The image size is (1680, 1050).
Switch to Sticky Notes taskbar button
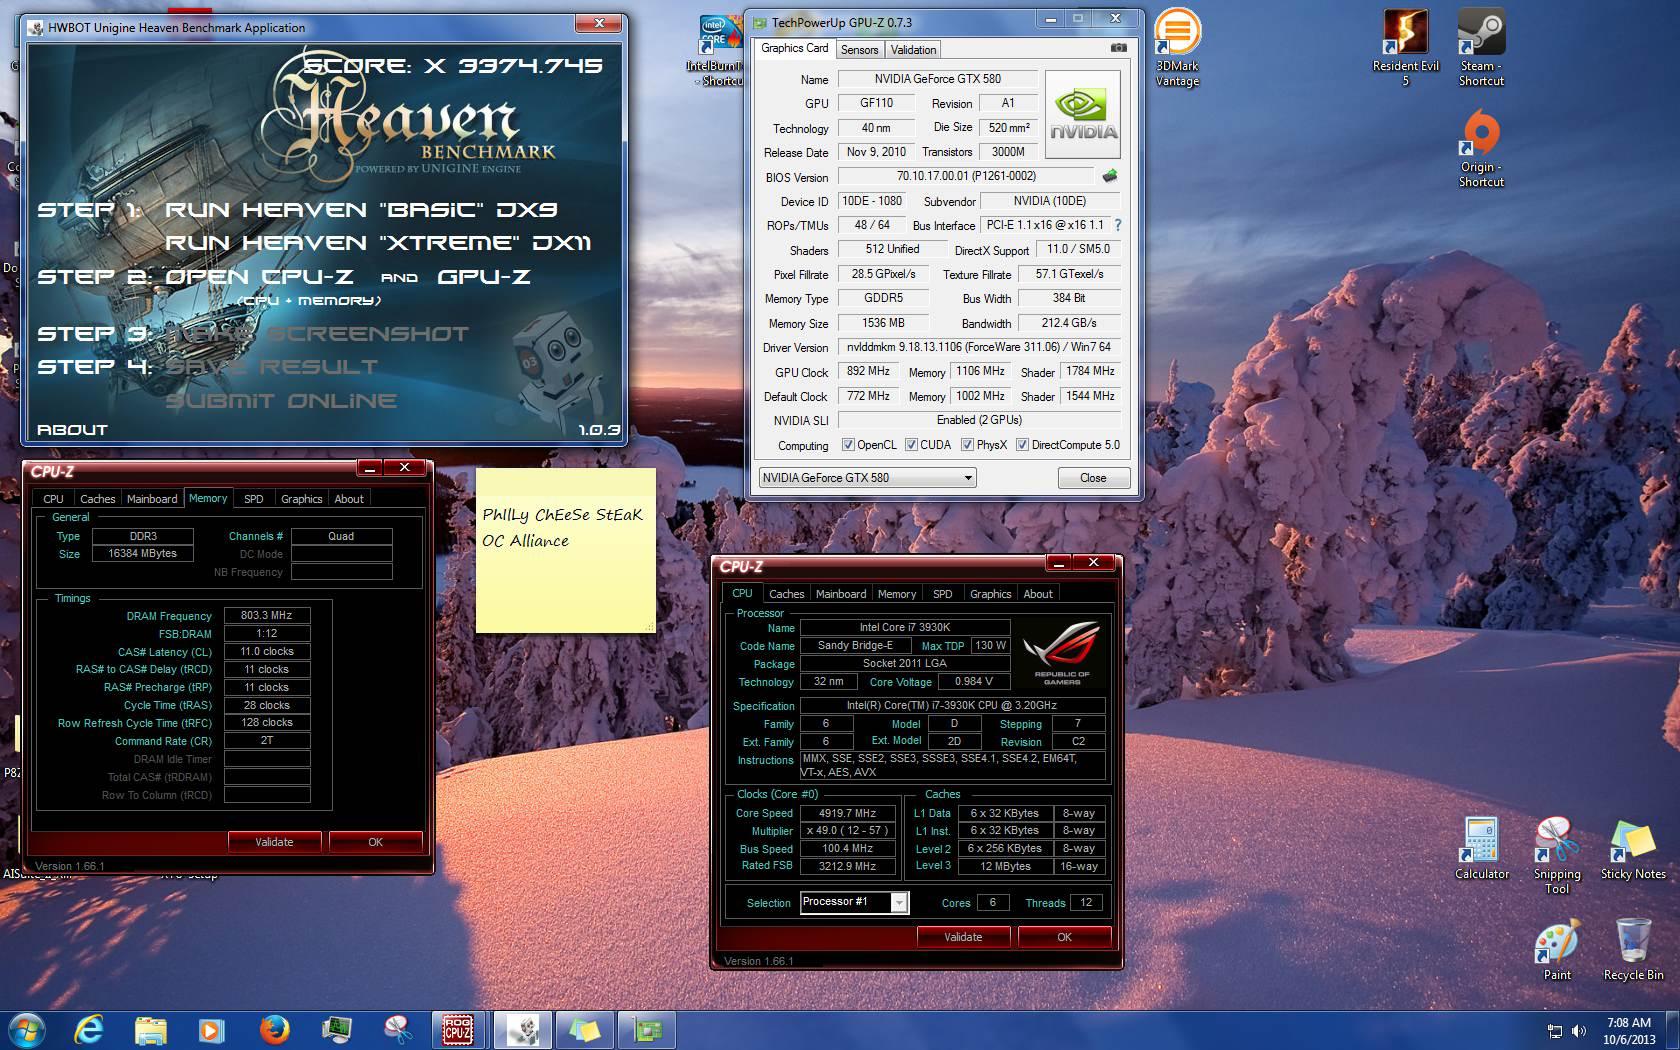583,1029
